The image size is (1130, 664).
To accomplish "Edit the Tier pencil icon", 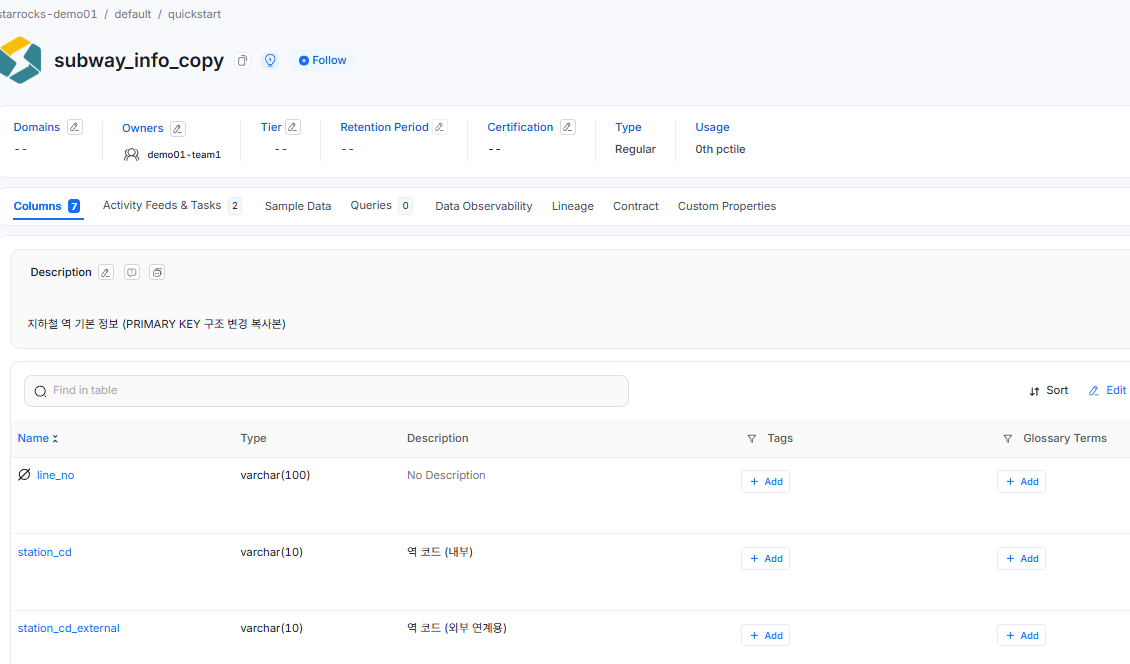I will click(293, 127).
